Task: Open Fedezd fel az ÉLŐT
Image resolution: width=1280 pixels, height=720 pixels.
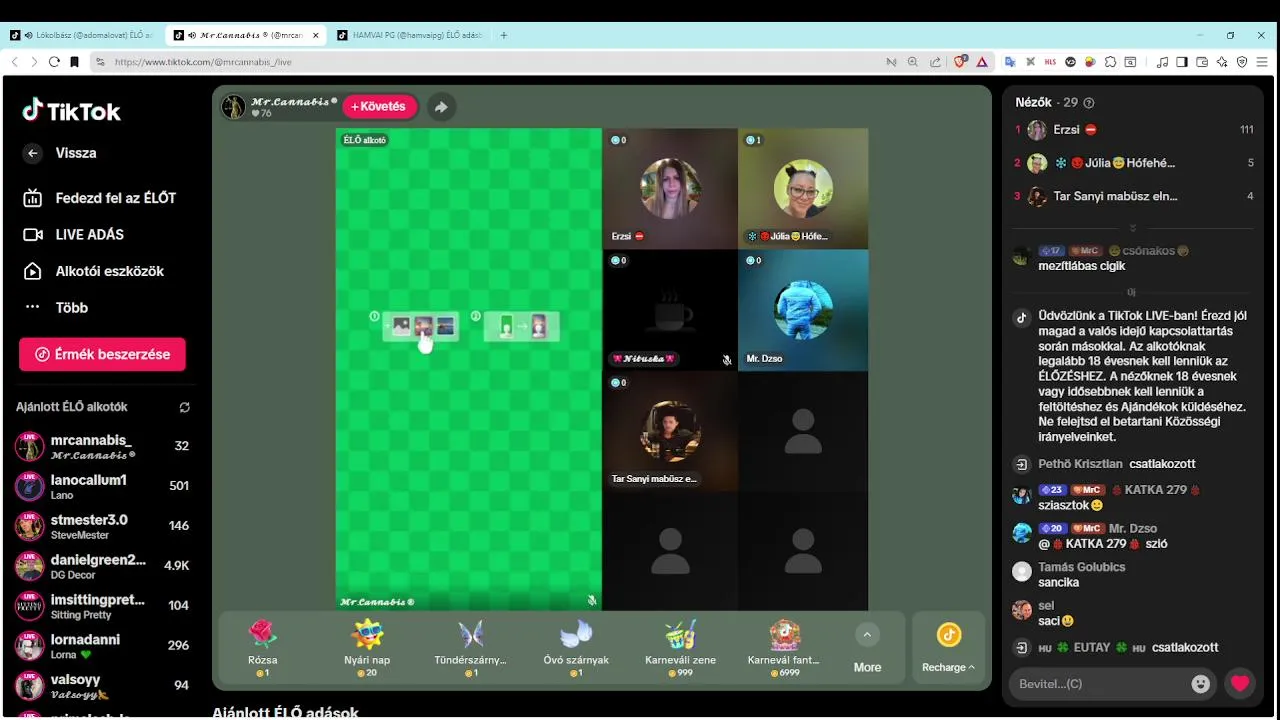Action: point(100,198)
